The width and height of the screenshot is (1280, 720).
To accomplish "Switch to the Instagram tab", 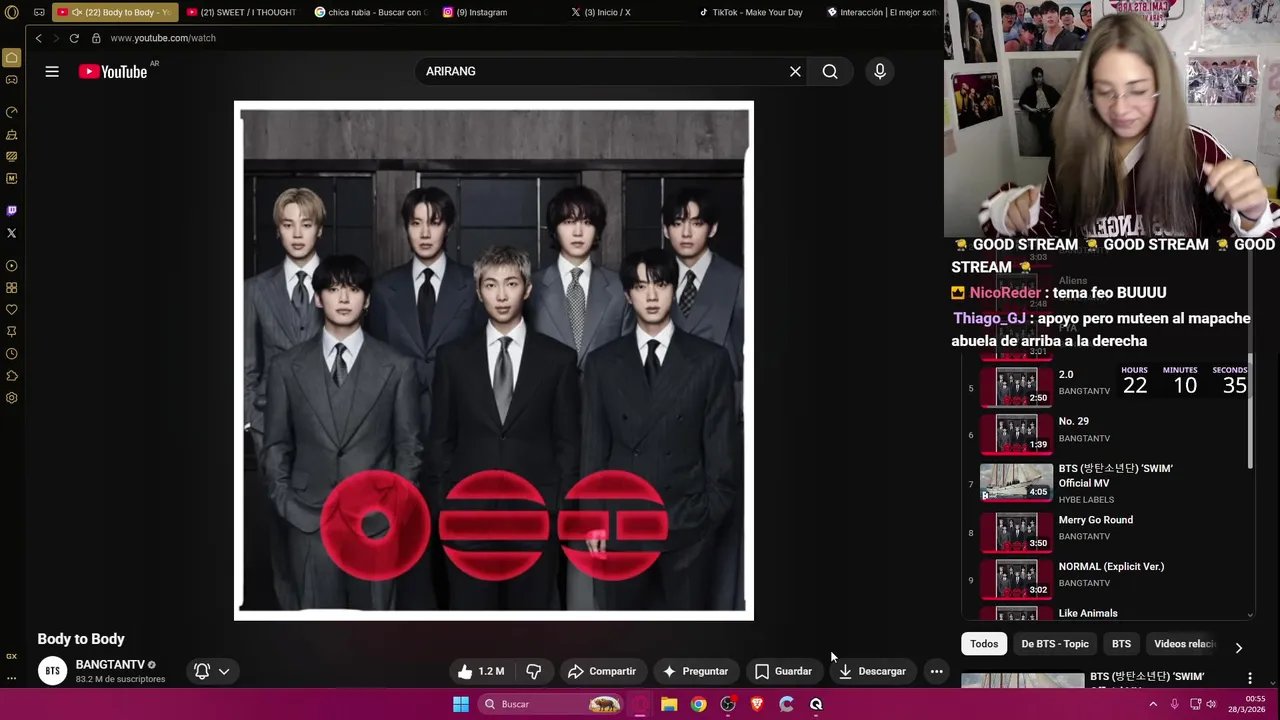I will click(x=499, y=12).
